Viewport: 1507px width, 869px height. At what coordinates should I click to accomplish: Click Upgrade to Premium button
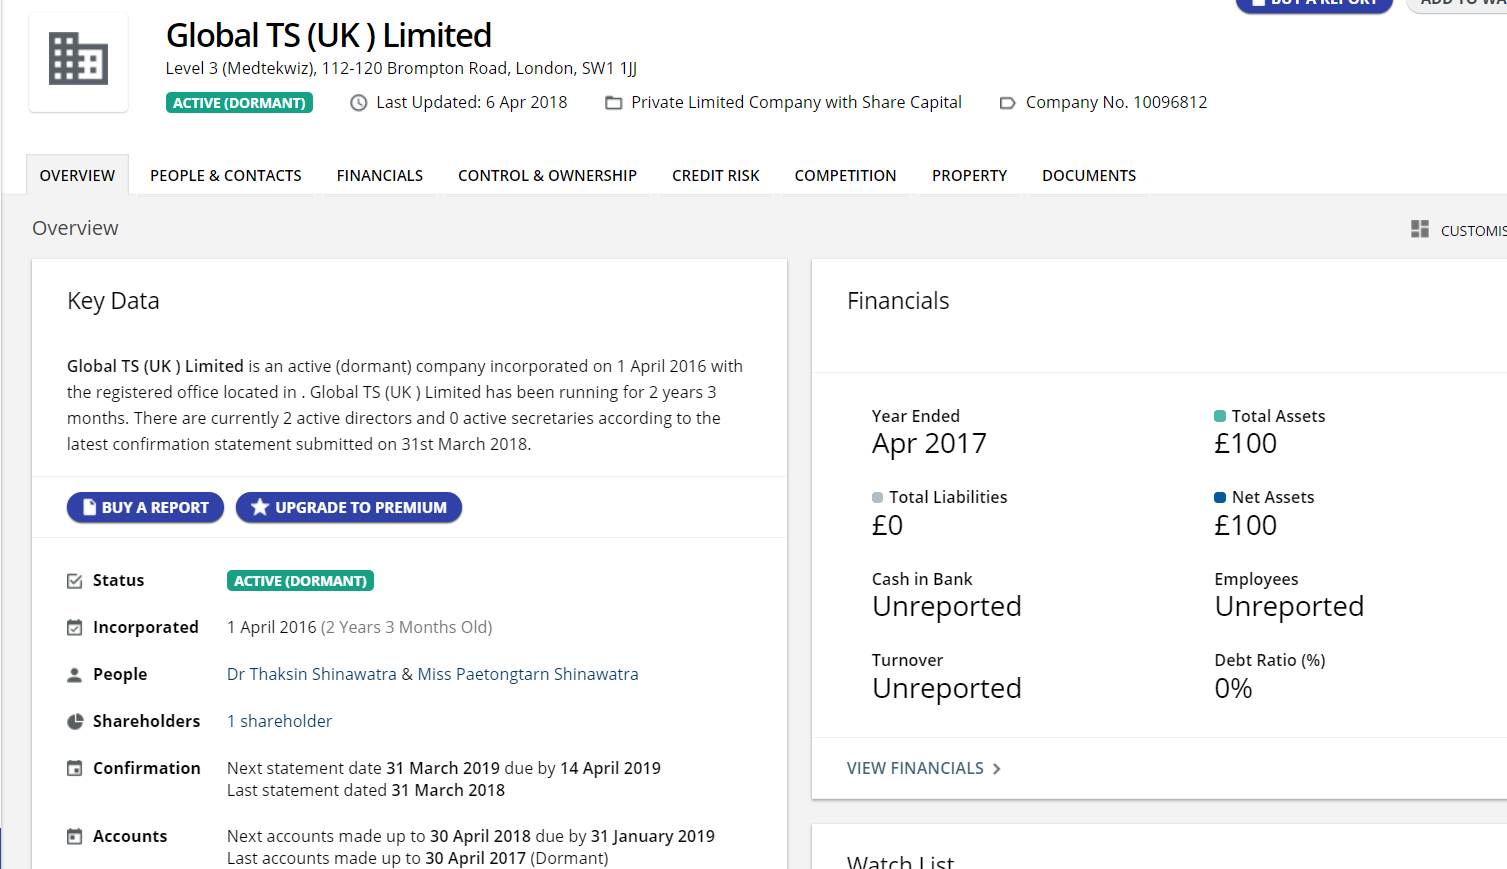348,508
